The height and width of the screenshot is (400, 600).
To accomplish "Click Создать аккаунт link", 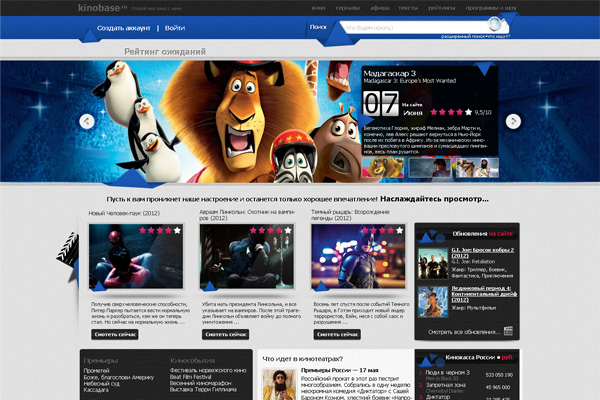I will [x=124, y=28].
